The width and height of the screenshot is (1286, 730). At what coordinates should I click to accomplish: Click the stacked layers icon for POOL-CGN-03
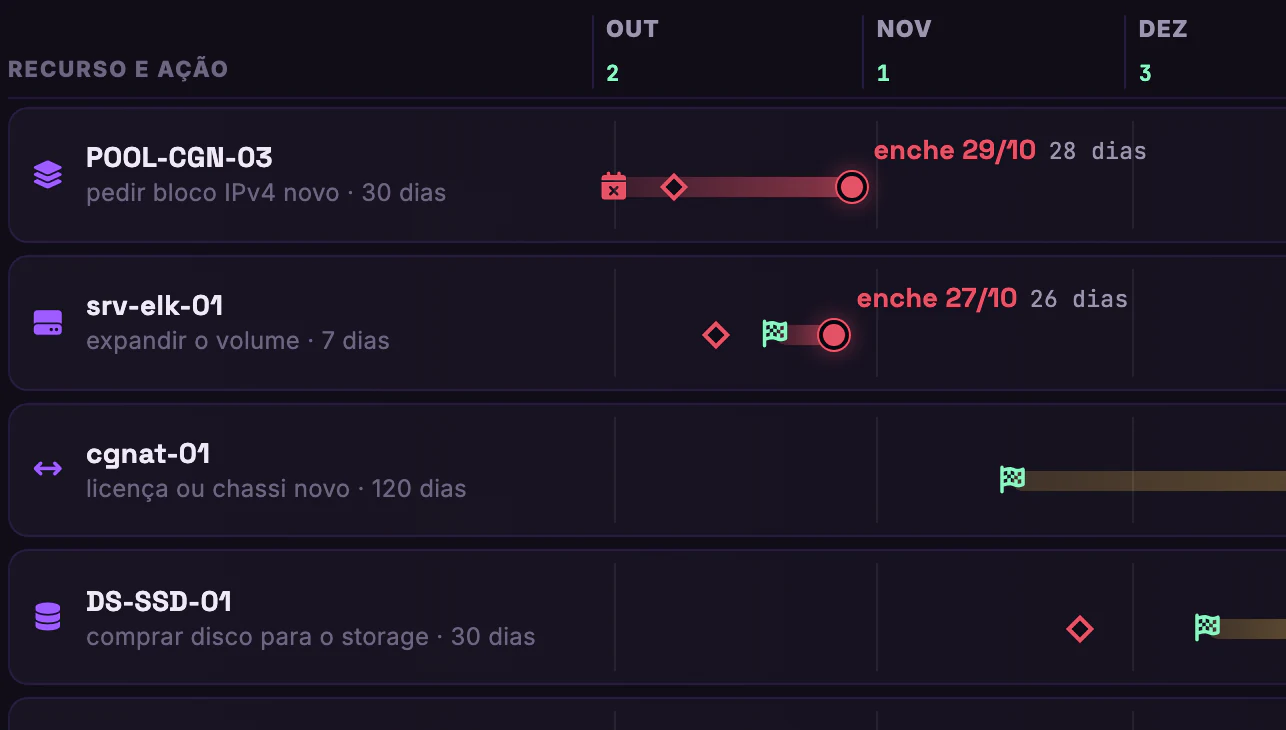point(48,175)
